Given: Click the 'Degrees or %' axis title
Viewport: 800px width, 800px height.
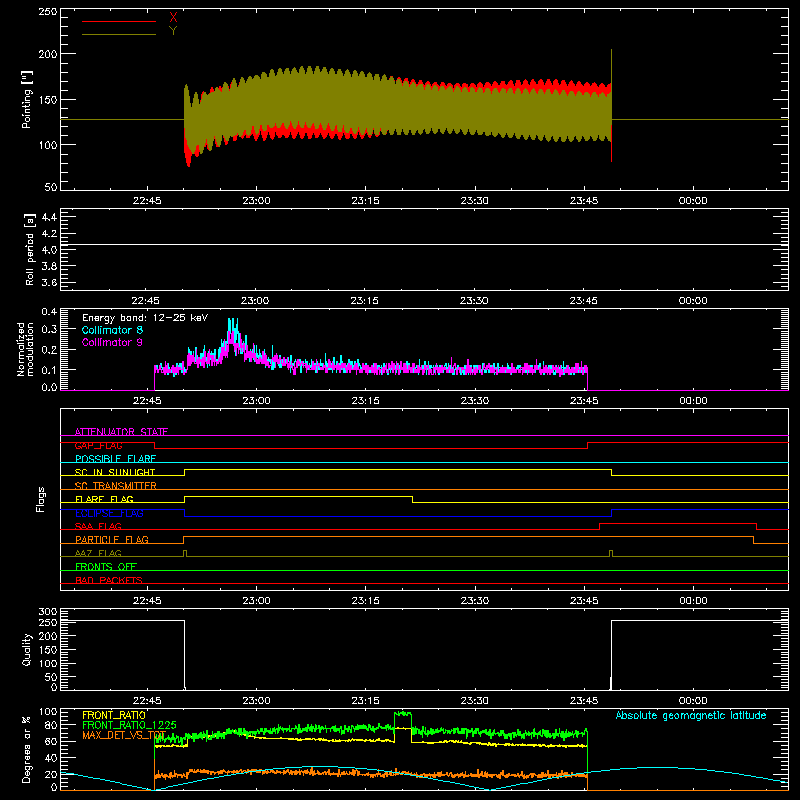Looking at the screenshot, I should tap(27, 749).
